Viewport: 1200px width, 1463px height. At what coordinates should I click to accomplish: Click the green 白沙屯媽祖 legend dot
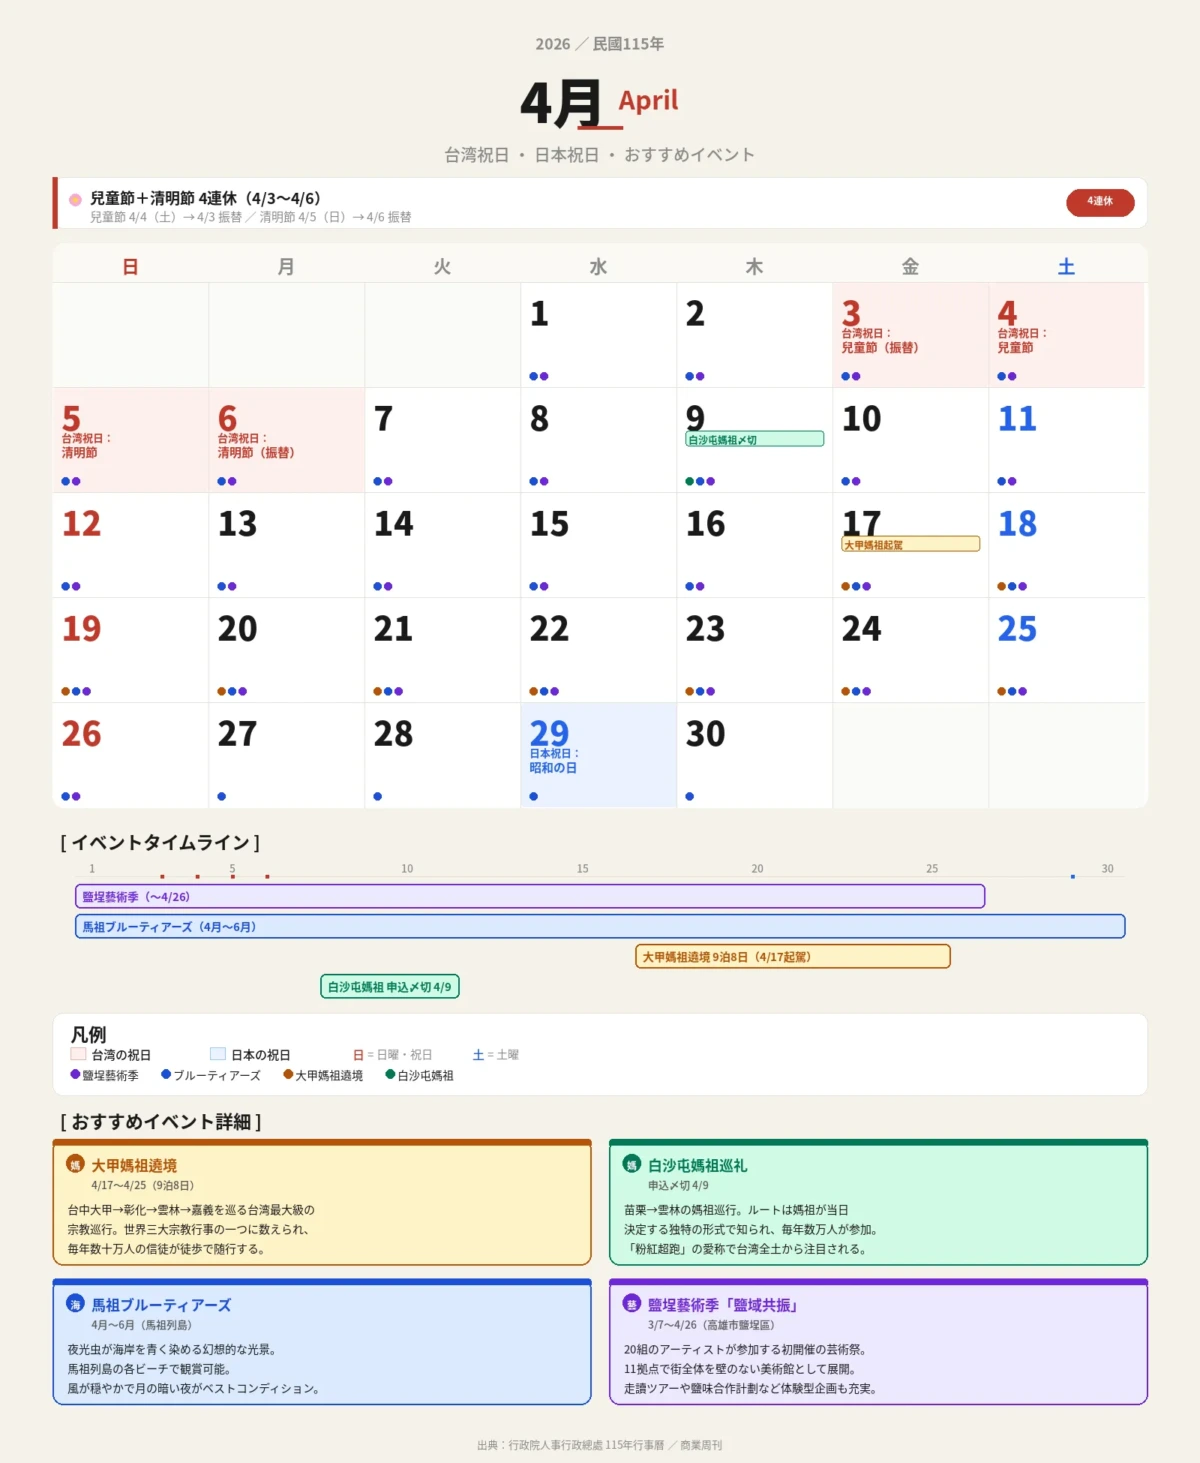tap(390, 1074)
